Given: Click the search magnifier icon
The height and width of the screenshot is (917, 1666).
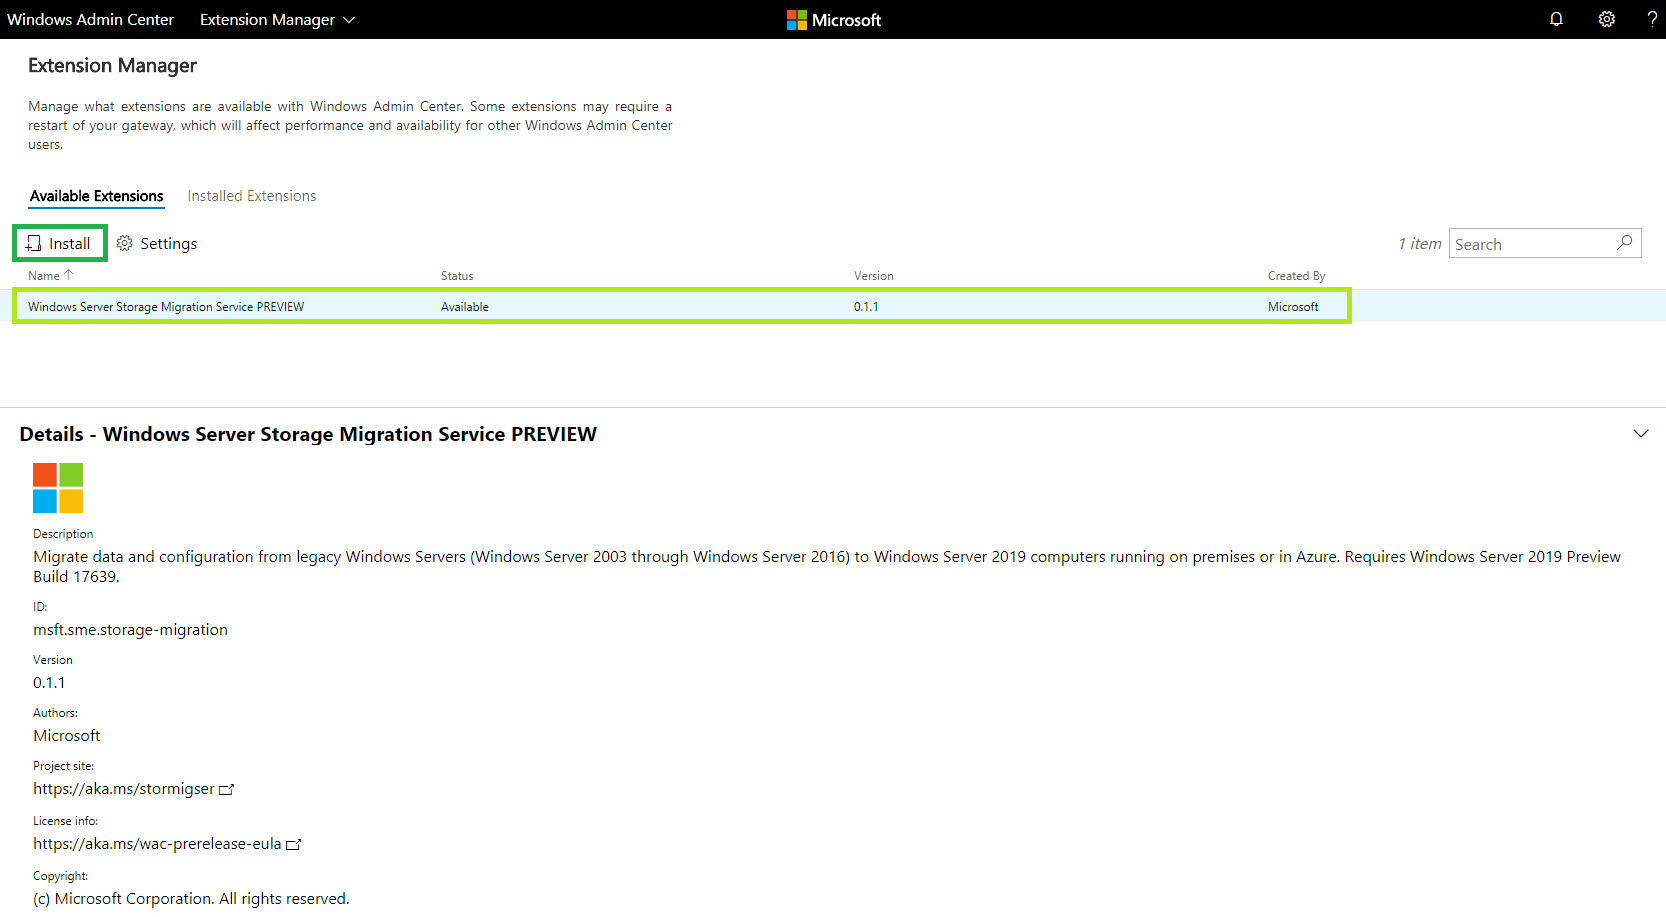Looking at the screenshot, I should [x=1625, y=243].
